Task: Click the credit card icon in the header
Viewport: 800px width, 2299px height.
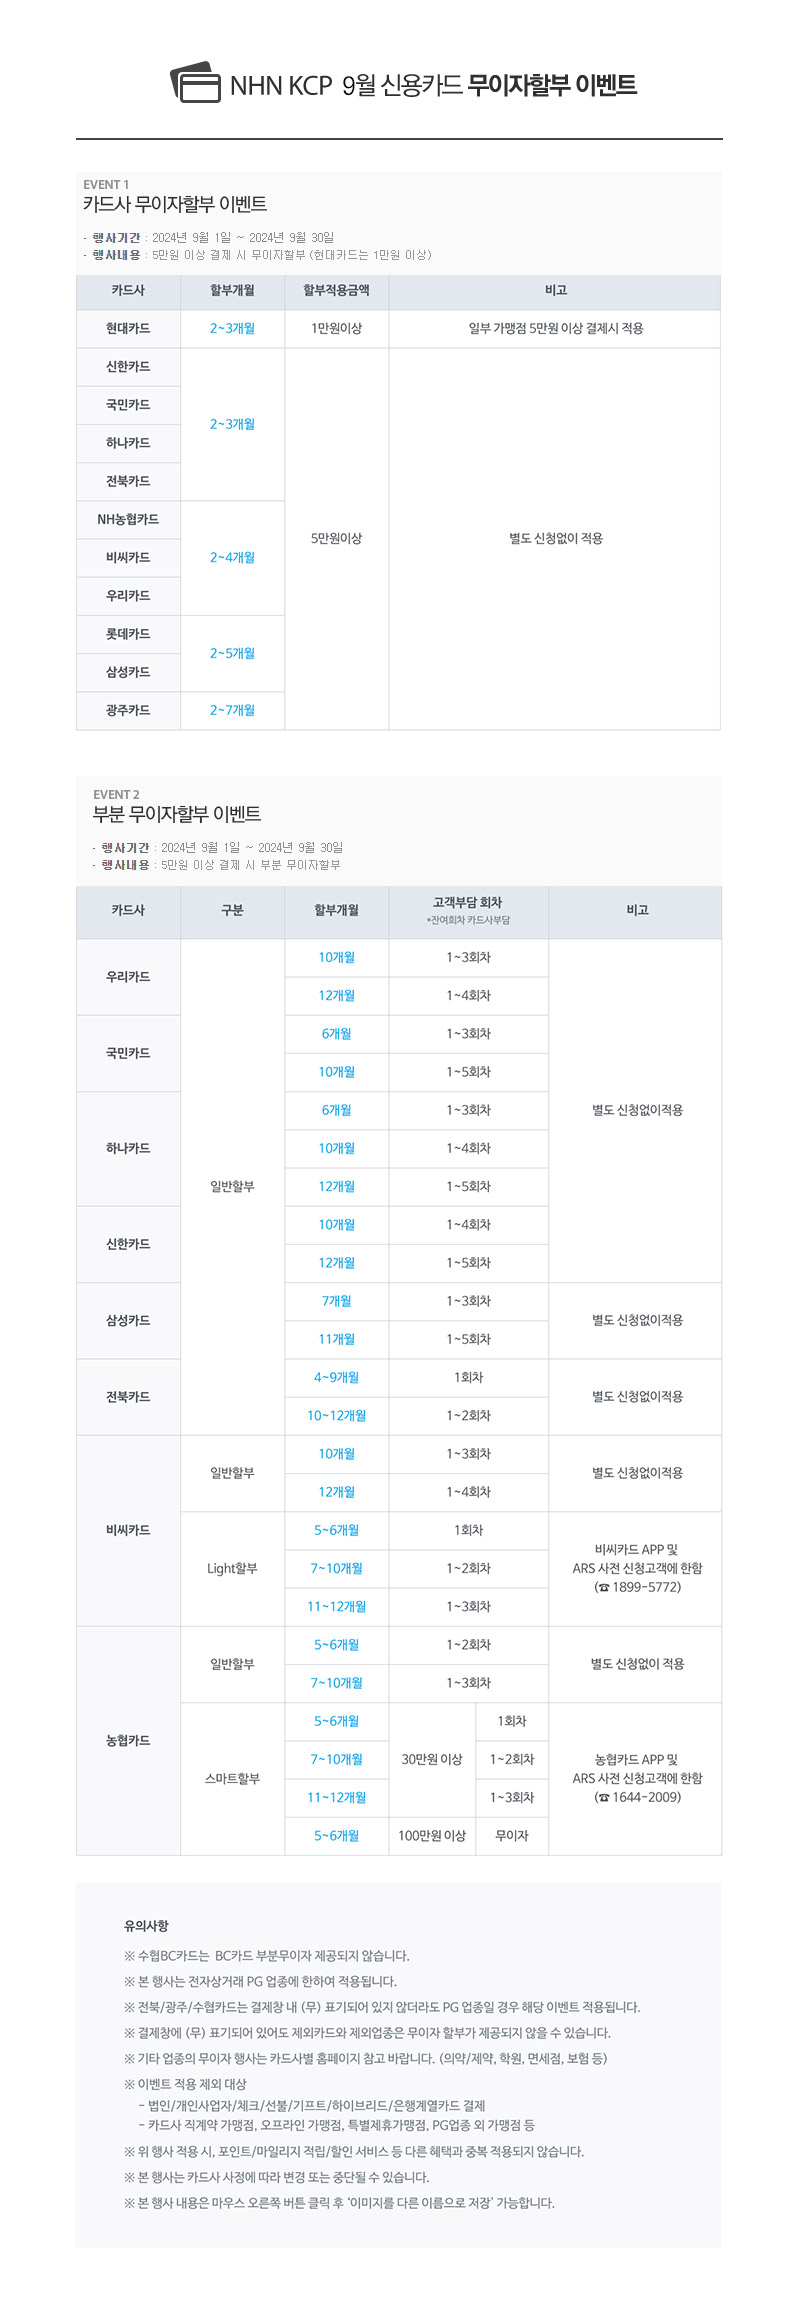Action: click(x=195, y=84)
